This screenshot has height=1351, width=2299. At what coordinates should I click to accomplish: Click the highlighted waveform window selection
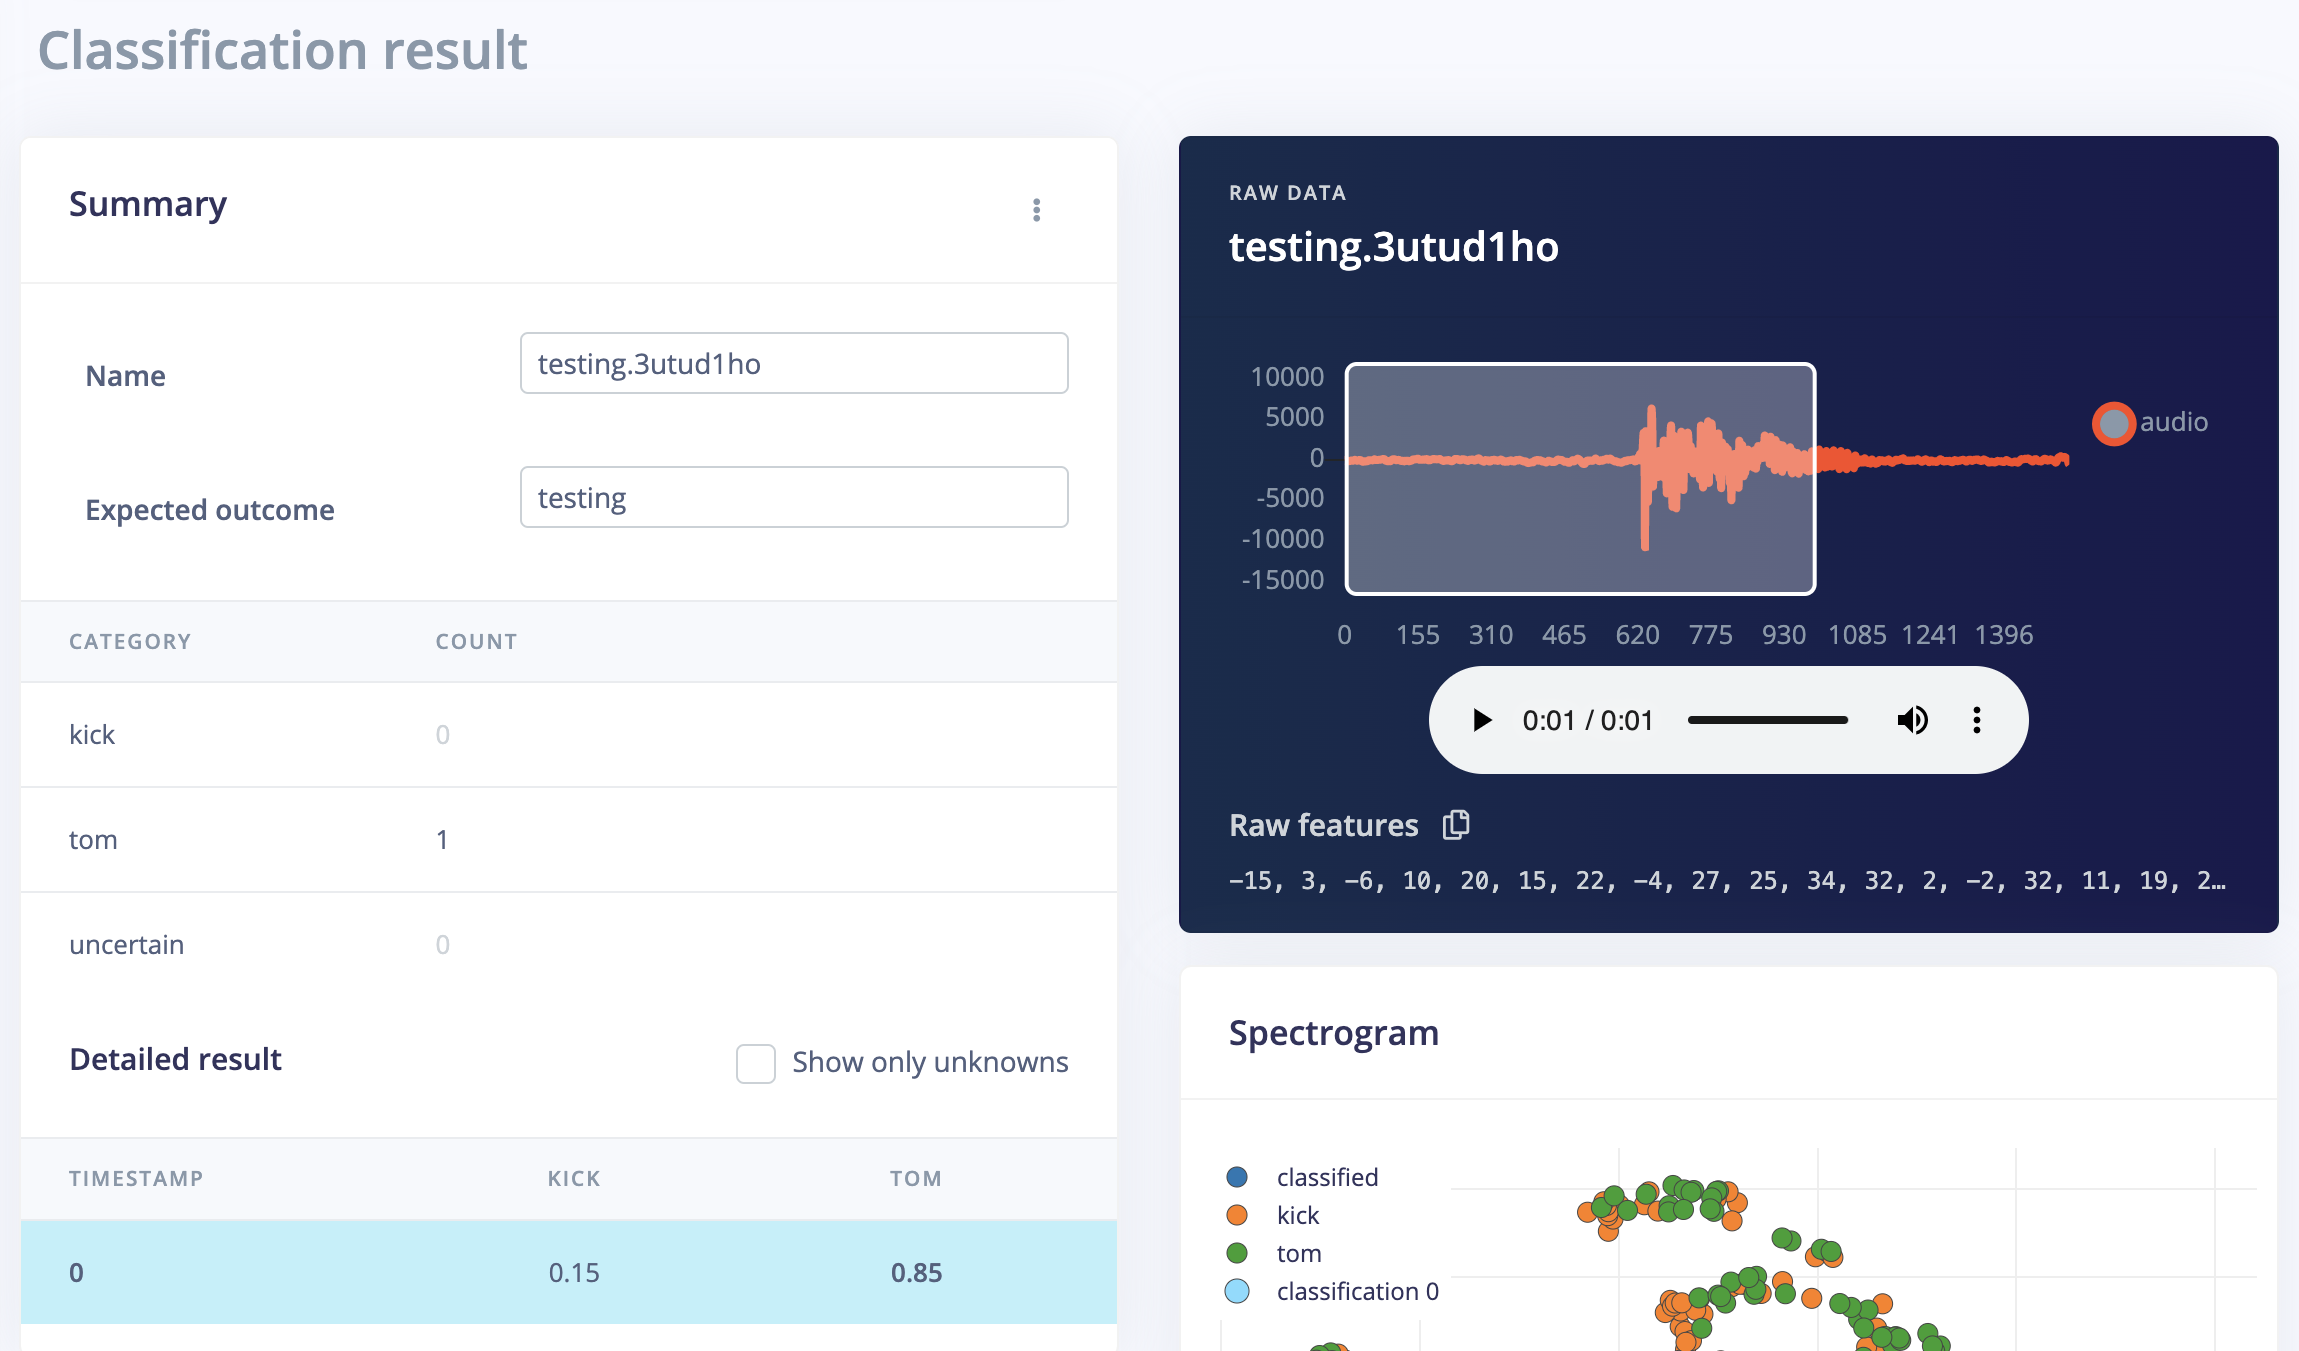pos(1580,479)
